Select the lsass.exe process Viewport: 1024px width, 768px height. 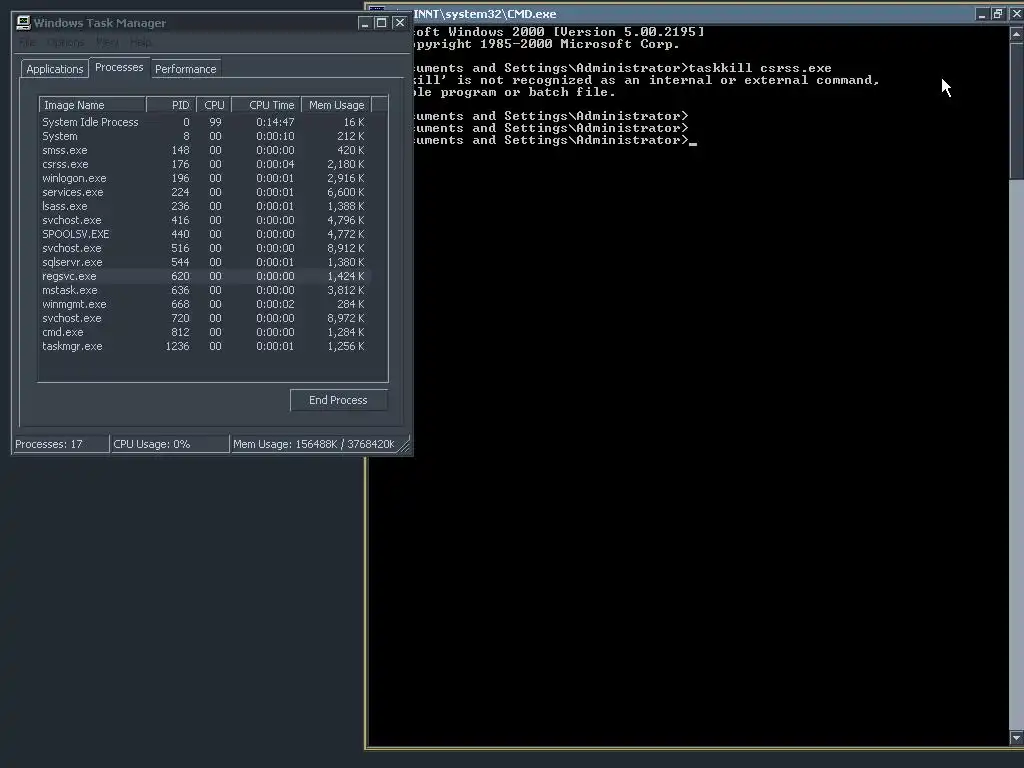205,206
